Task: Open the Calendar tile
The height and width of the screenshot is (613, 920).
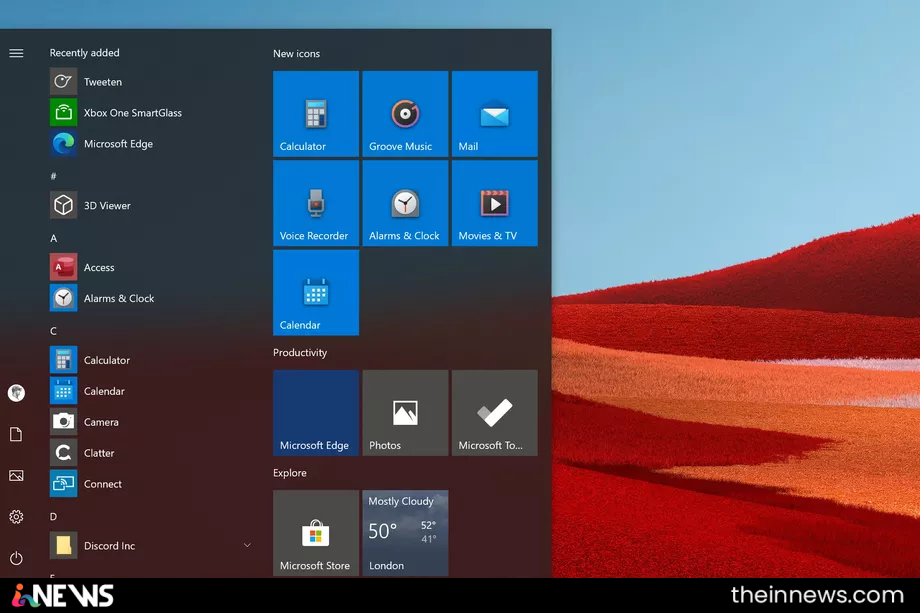Action: [316, 293]
